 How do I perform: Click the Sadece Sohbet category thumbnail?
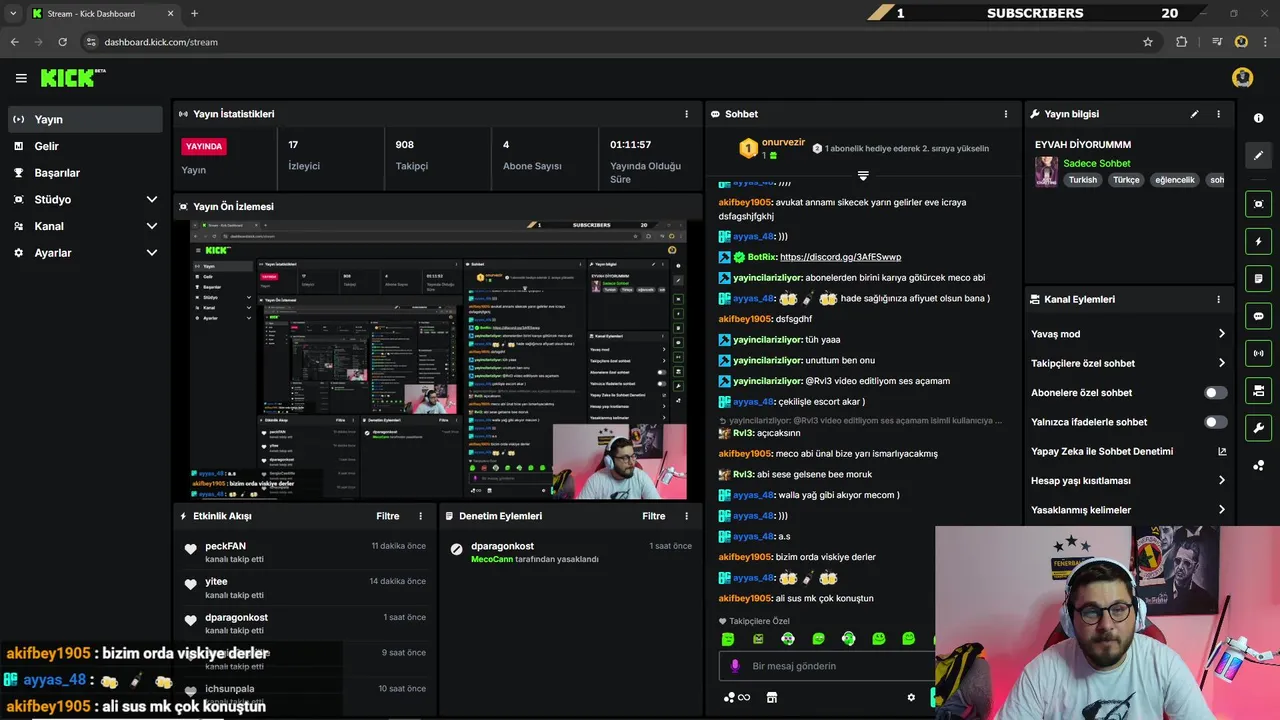pyautogui.click(x=1046, y=171)
